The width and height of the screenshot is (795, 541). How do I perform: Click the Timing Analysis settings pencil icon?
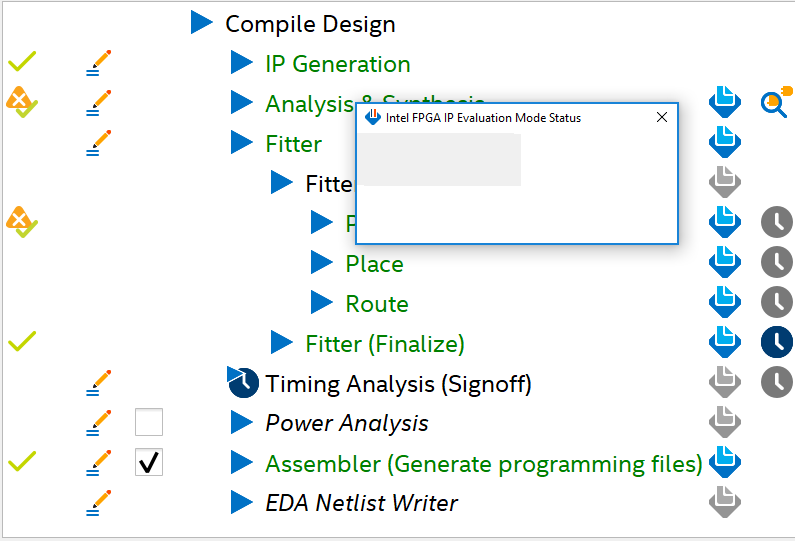98,383
